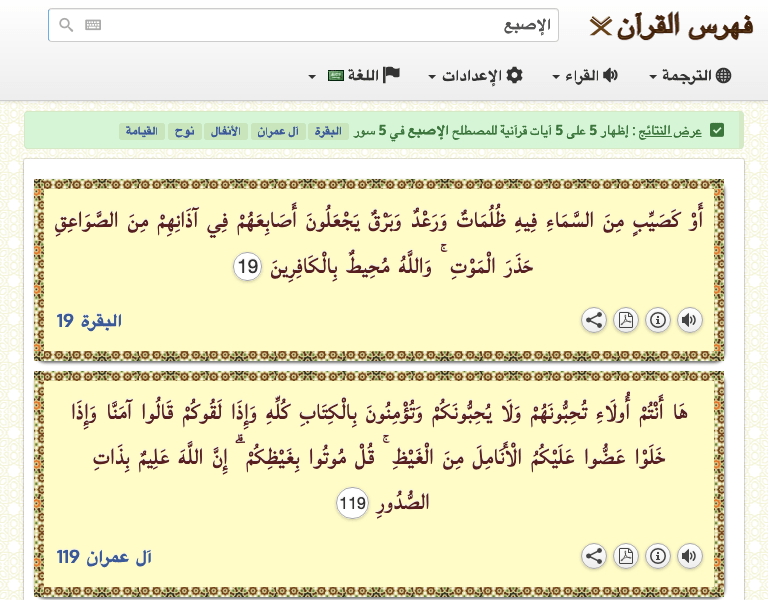Open the فهرس القرآن site logo
This screenshot has width=768, height=600.
[671, 25]
